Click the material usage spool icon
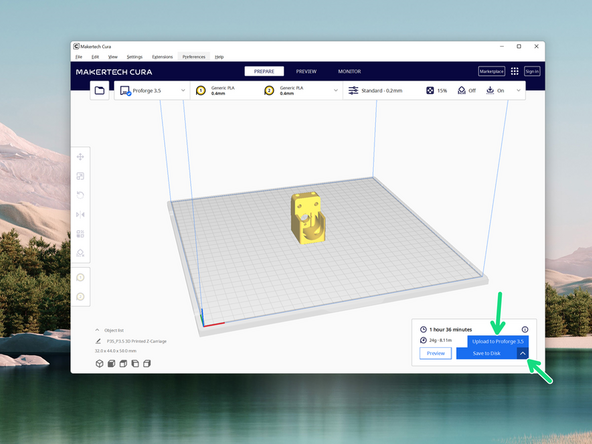 click(x=423, y=340)
